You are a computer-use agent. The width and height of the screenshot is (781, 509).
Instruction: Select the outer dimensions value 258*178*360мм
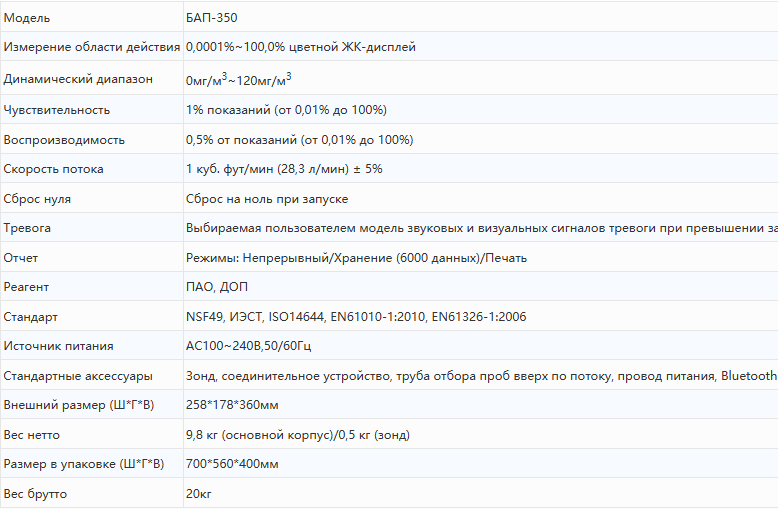coord(232,405)
